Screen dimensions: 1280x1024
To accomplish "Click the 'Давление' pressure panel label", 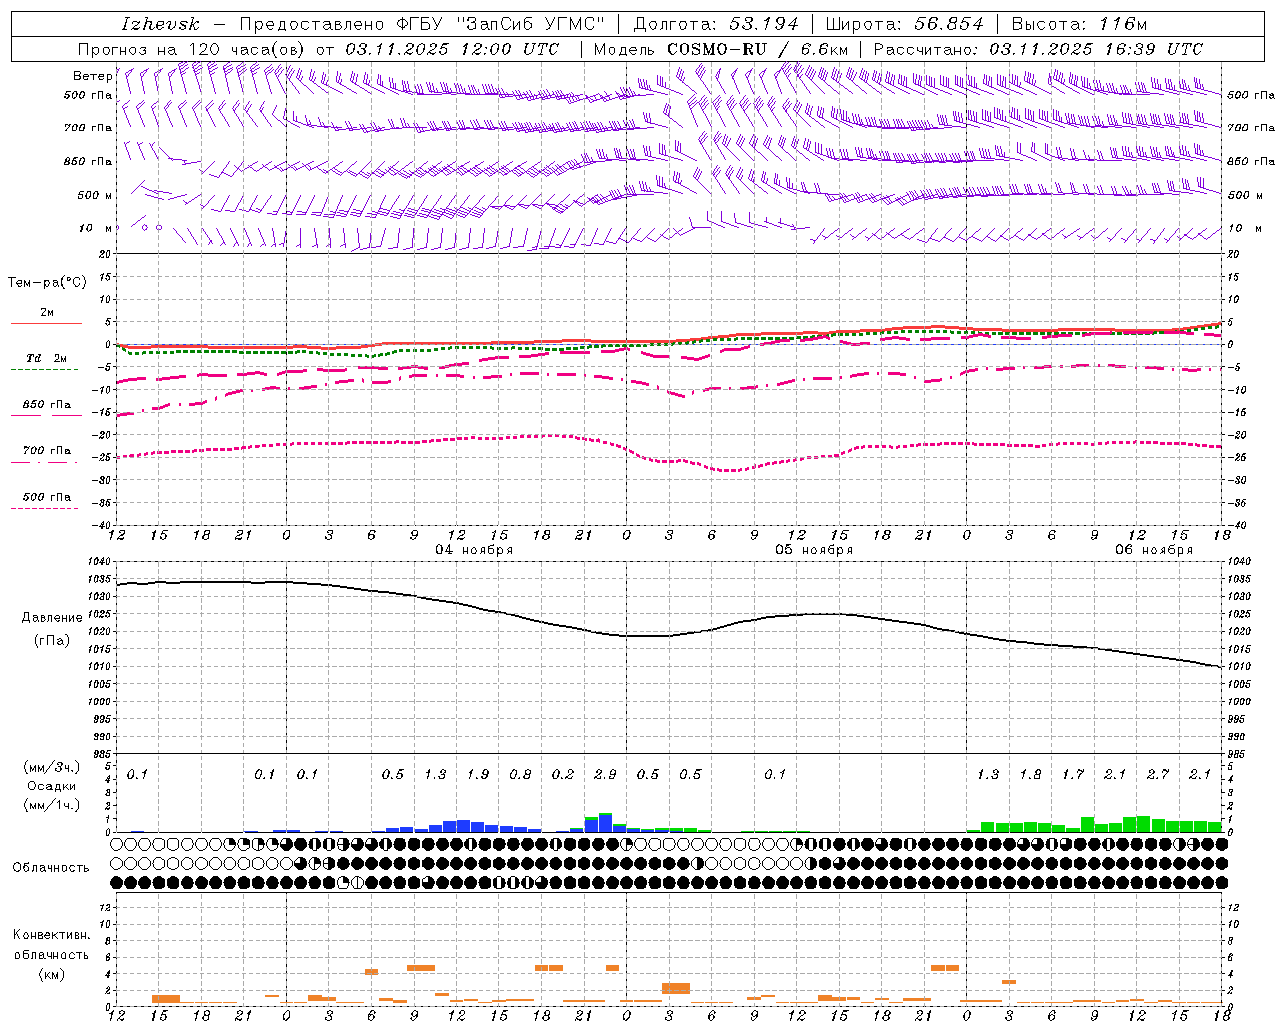I will 52,617.
